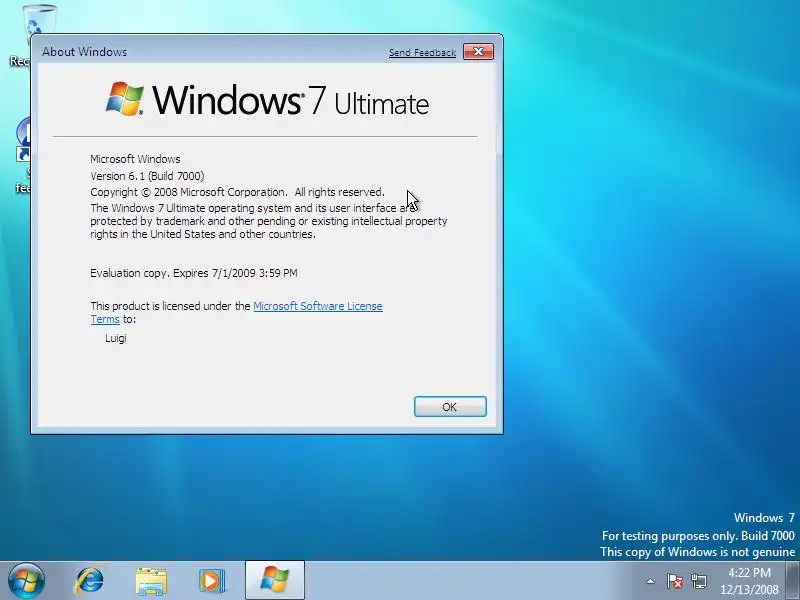Open the clock showing 4:22 PM

(749, 581)
